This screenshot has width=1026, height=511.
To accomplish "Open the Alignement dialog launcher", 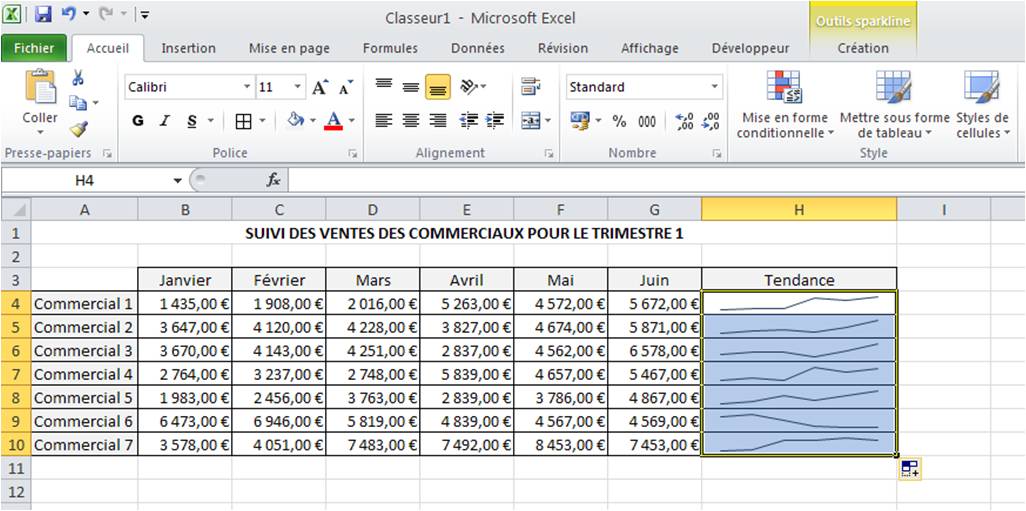I will (x=548, y=154).
